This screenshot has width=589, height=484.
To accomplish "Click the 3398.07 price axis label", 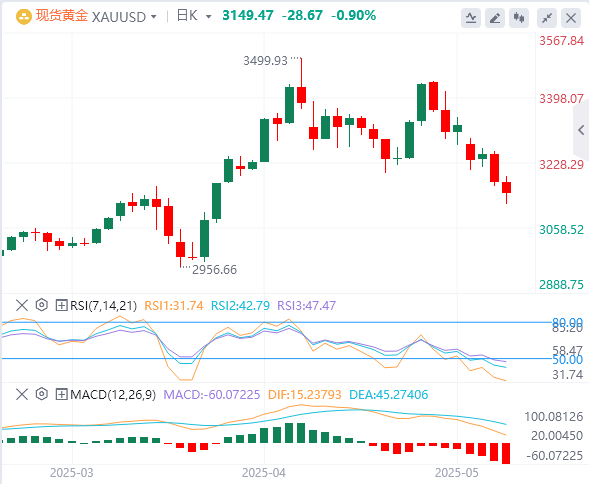I will pos(562,99).
